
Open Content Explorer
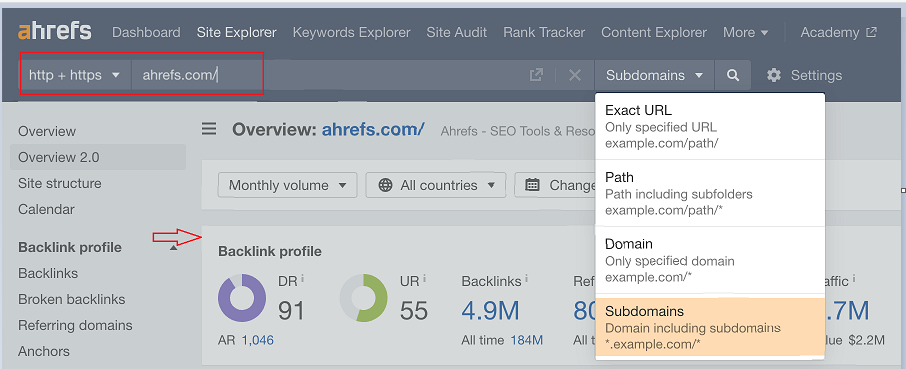tap(653, 32)
